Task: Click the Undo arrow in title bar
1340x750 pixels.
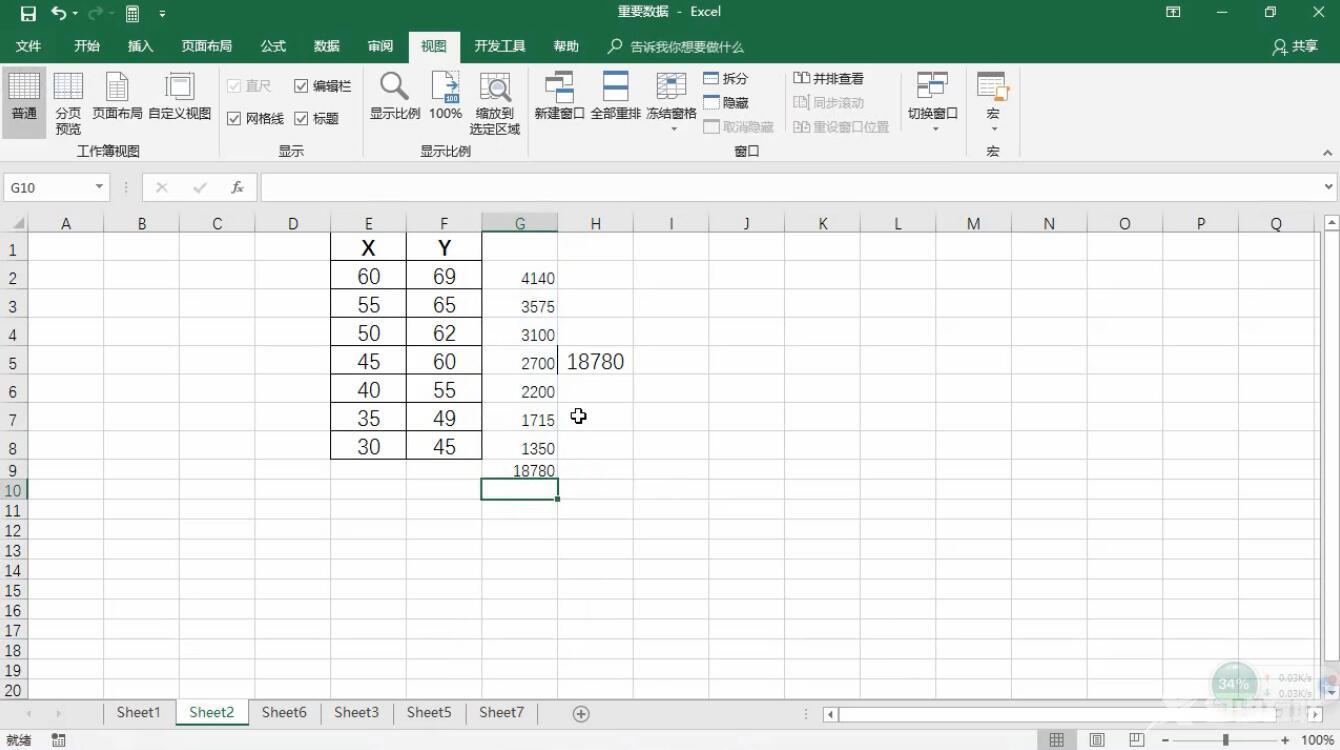Action: click(x=59, y=13)
